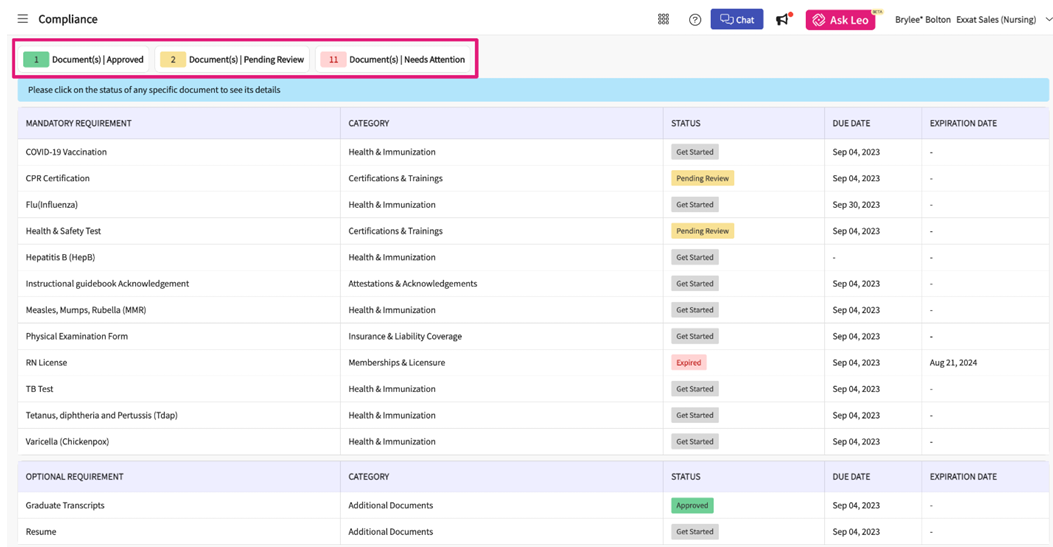
Task: Click Get Started for Instructional guidebook Acknowledgement
Action: [694, 283]
